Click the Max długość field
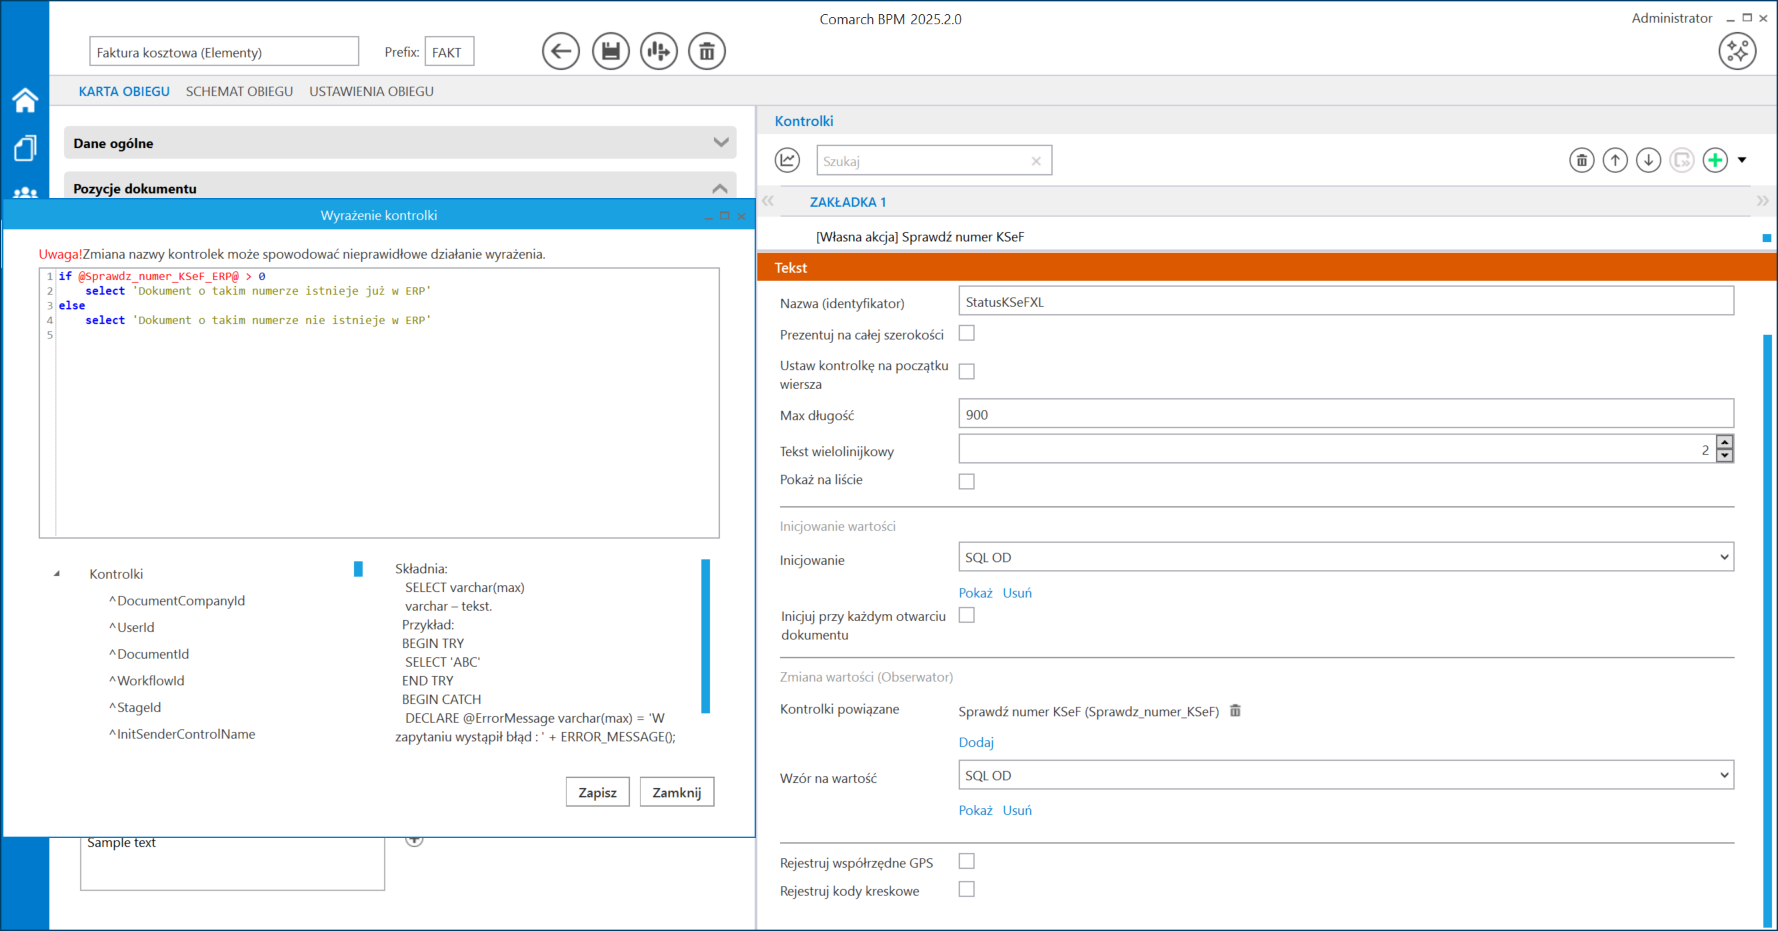This screenshot has width=1778, height=931. coord(1345,414)
